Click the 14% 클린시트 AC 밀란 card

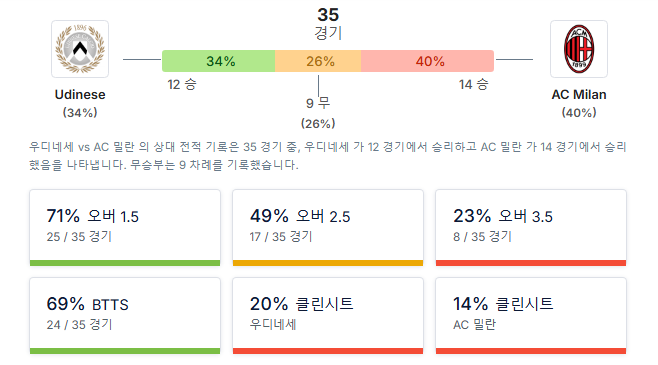(x=531, y=315)
